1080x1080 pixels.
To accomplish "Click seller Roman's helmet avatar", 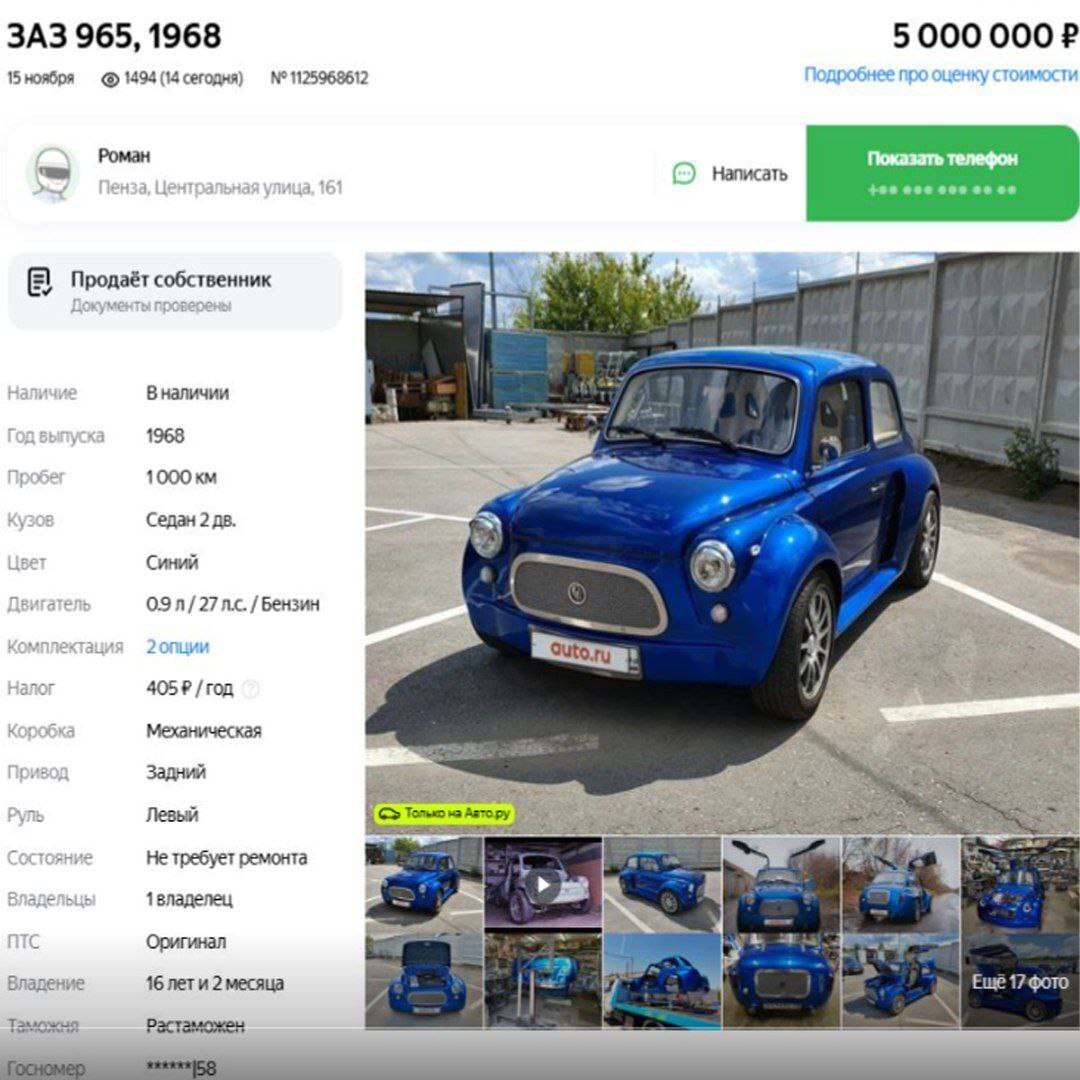I will (x=52, y=173).
